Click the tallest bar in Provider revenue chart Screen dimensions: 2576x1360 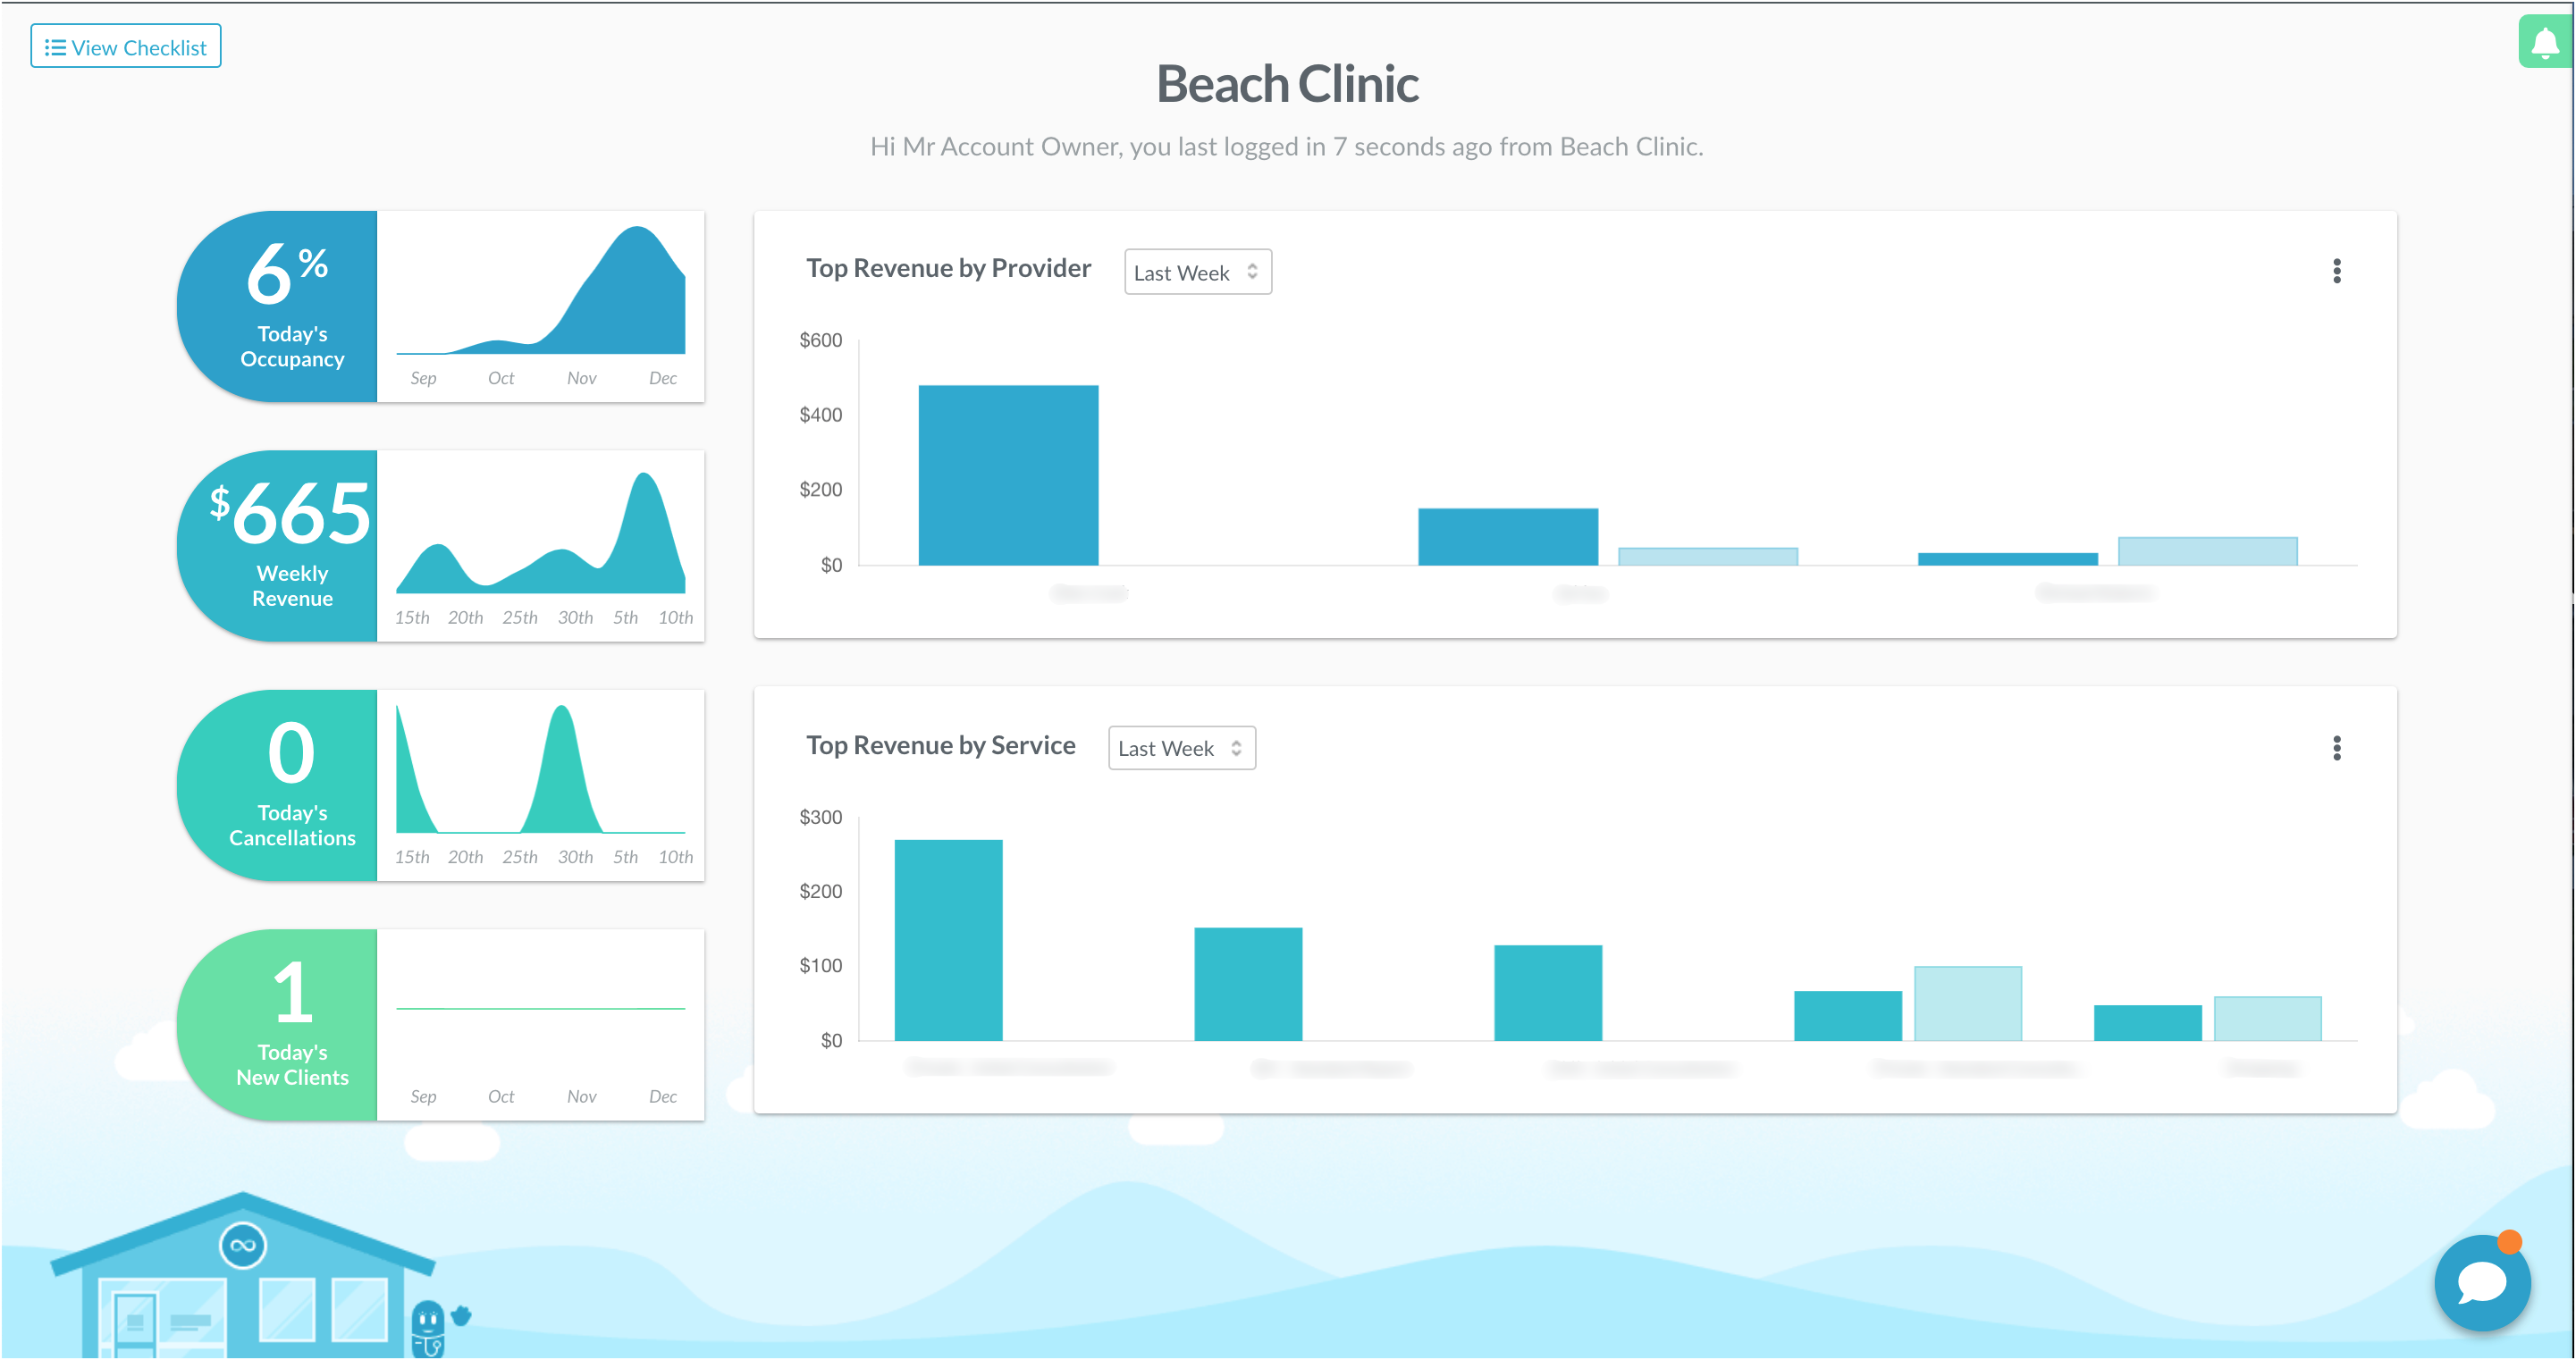coord(1008,475)
